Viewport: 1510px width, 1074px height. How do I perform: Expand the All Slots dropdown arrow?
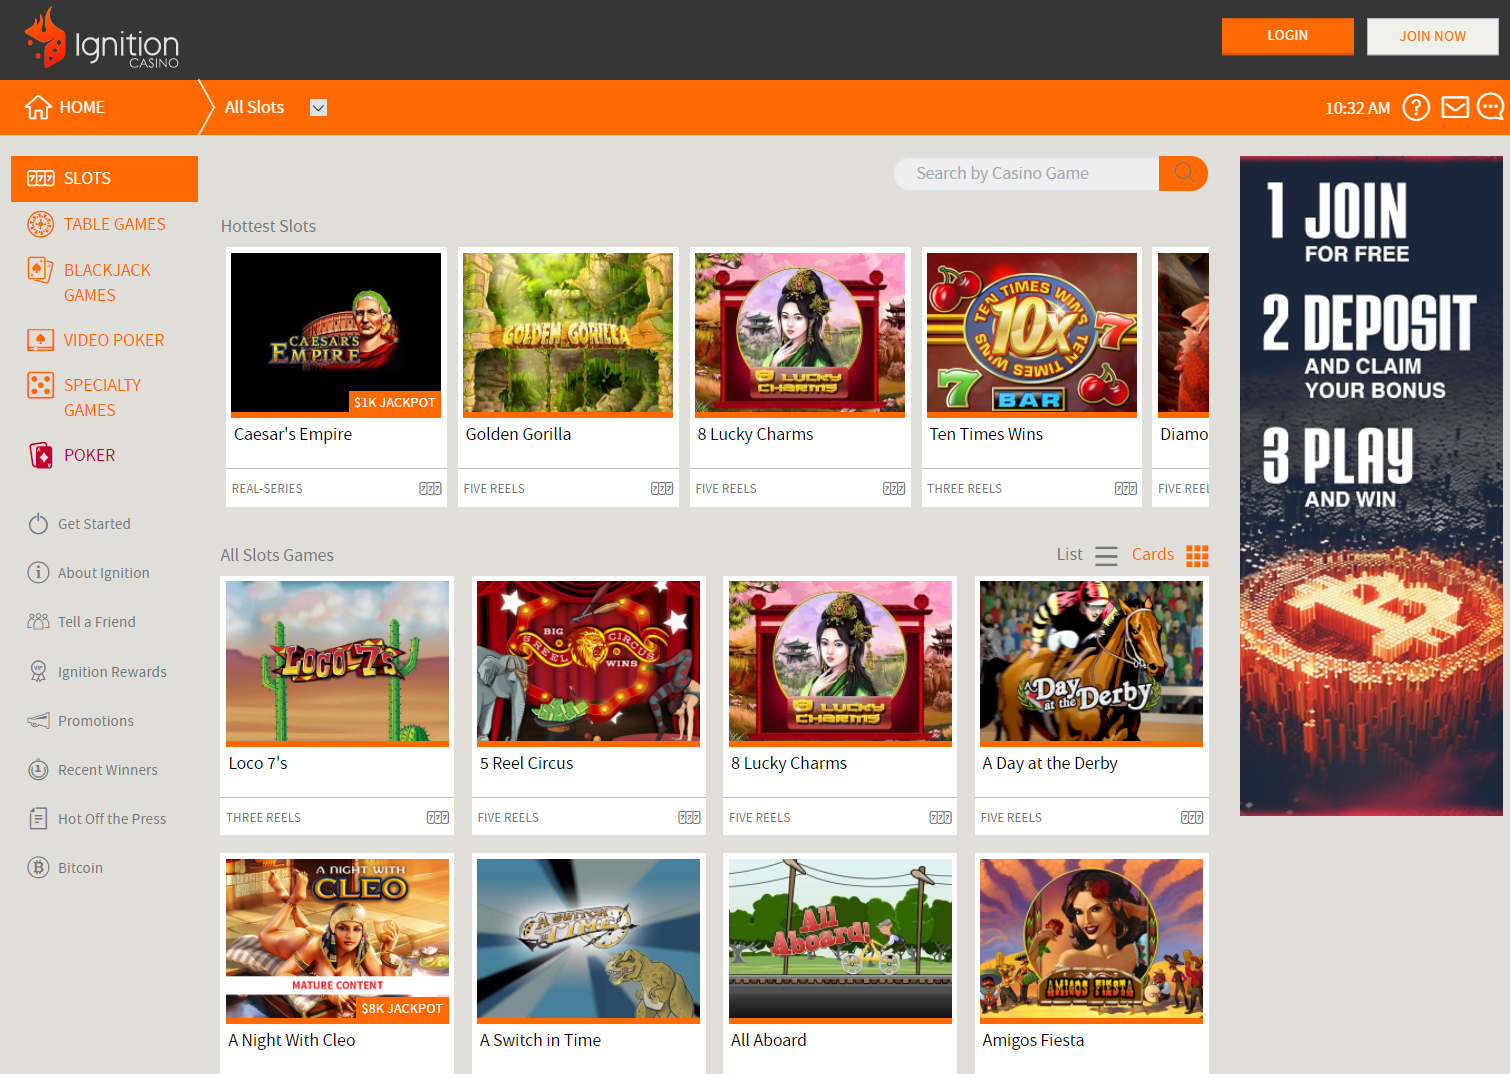(318, 107)
